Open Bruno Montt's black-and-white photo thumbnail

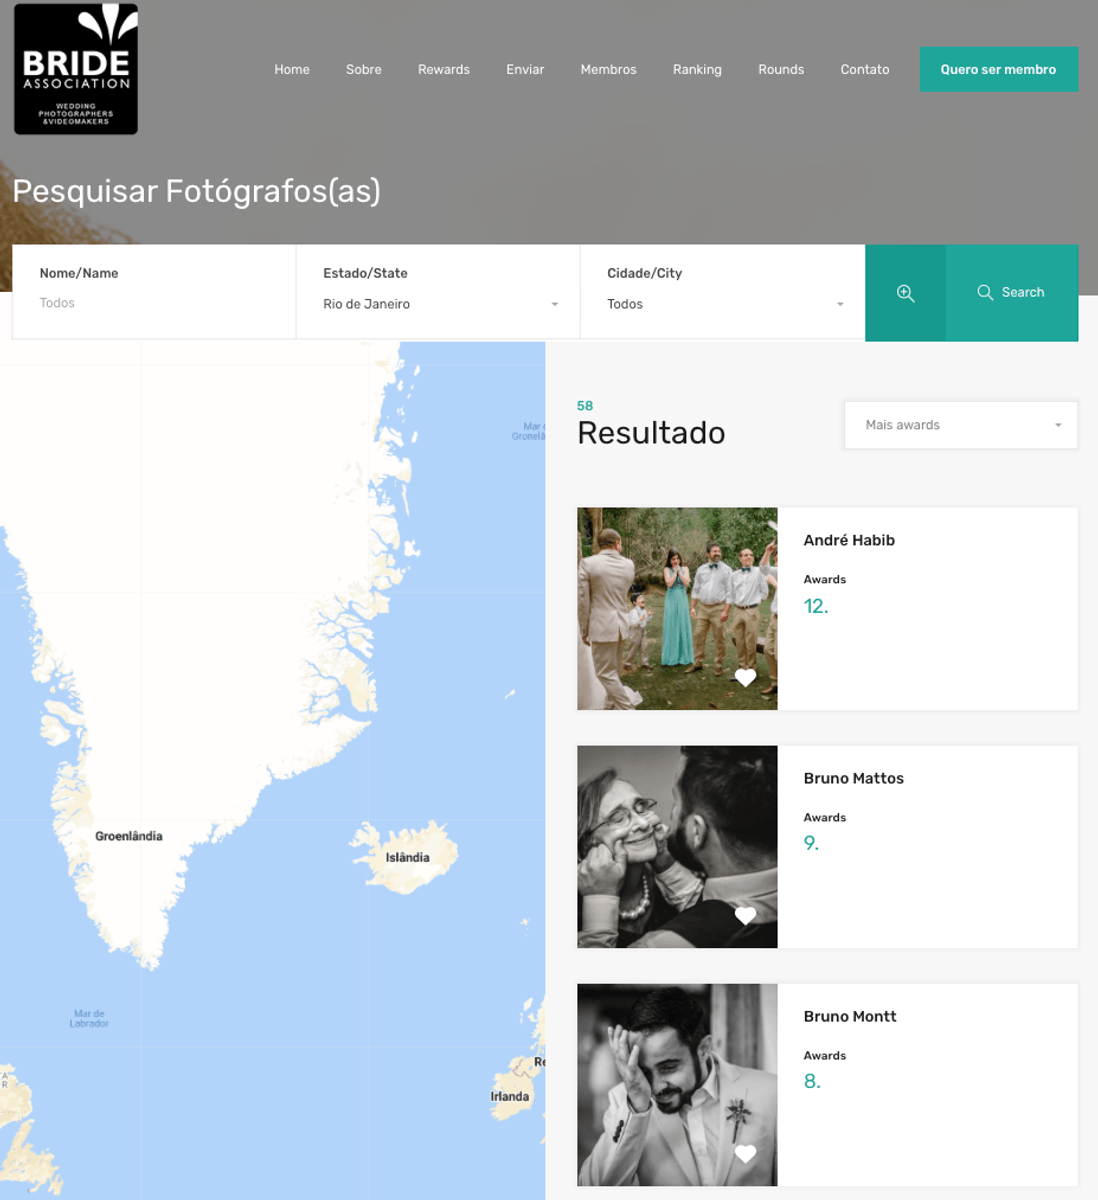point(677,1085)
